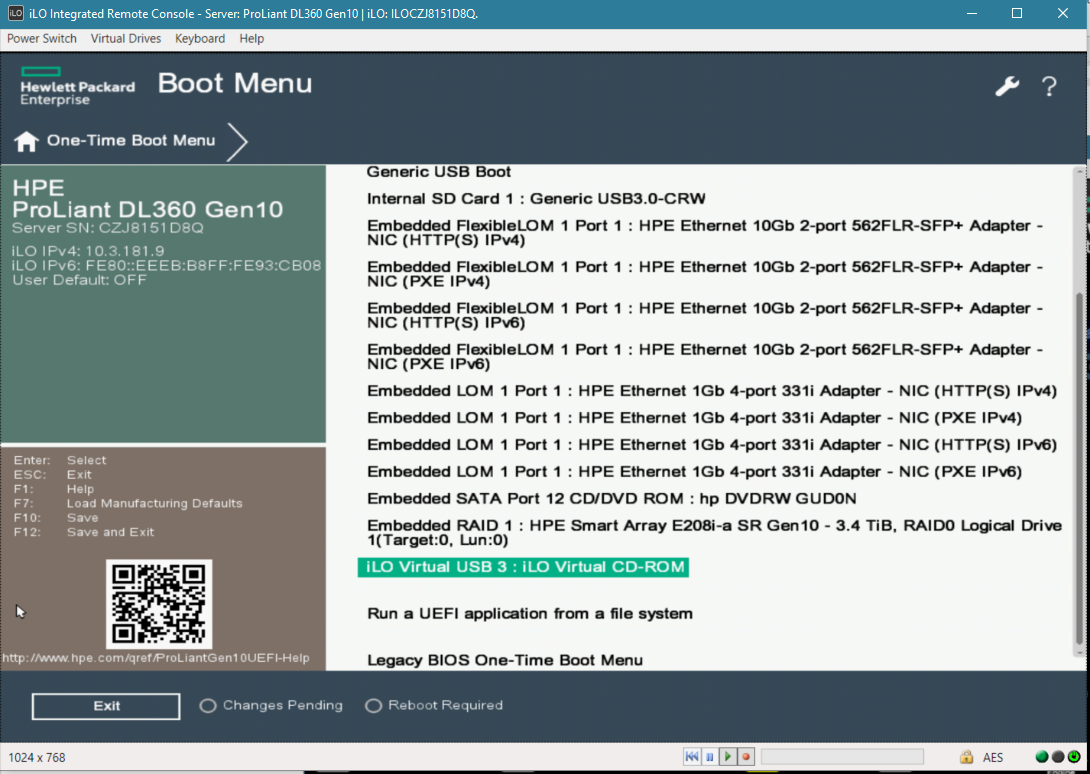This screenshot has height=774, width=1090.
Task: Open the Power Switch menu
Action: pos(42,38)
